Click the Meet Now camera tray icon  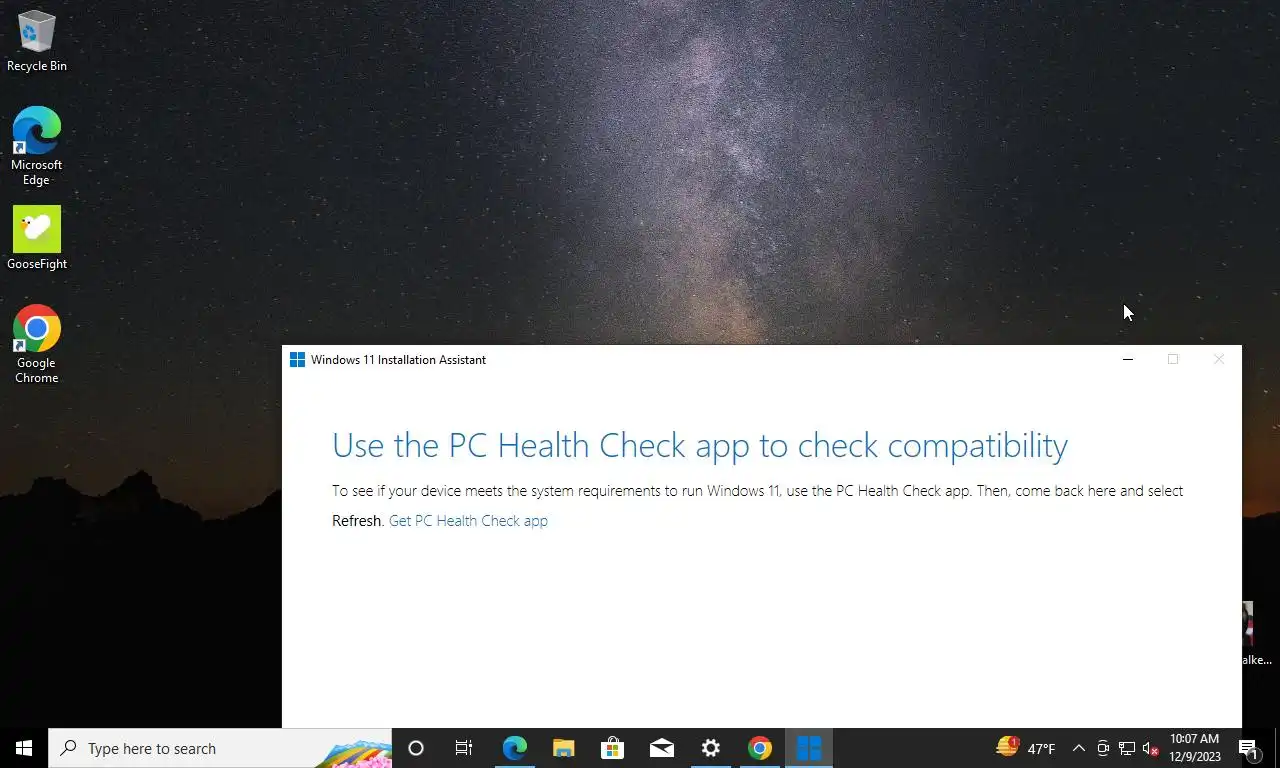pos(1103,748)
